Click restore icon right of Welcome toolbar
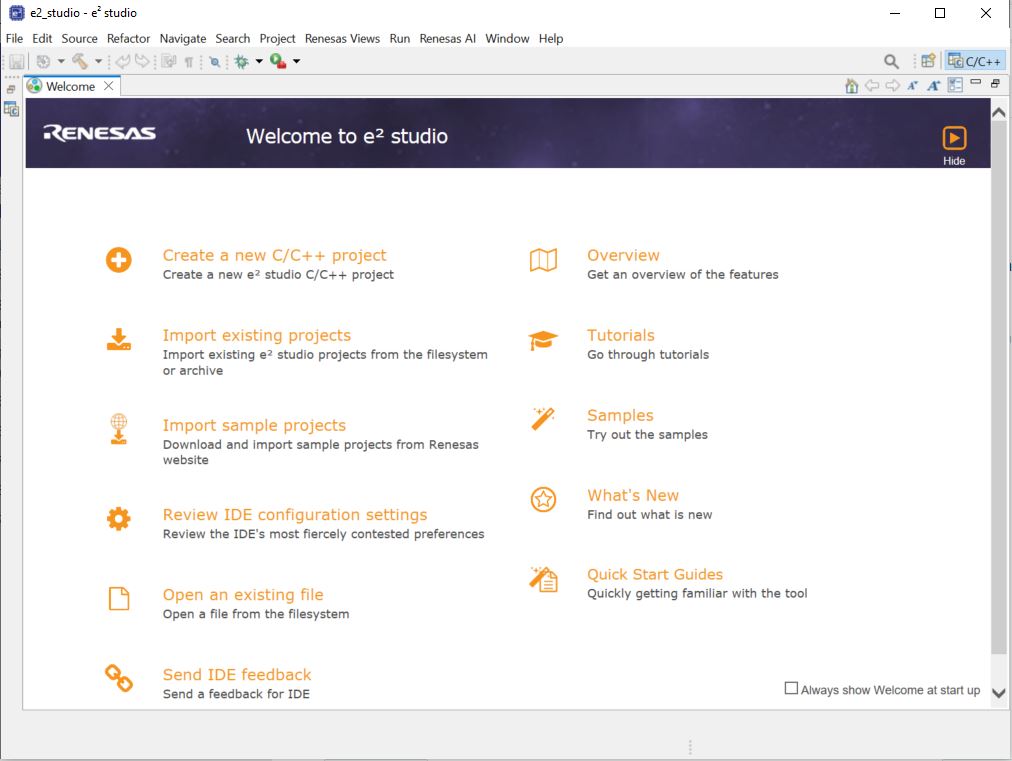Image resolution: width=1012 pixels, height=761 pixels. (x=995, y=83)
